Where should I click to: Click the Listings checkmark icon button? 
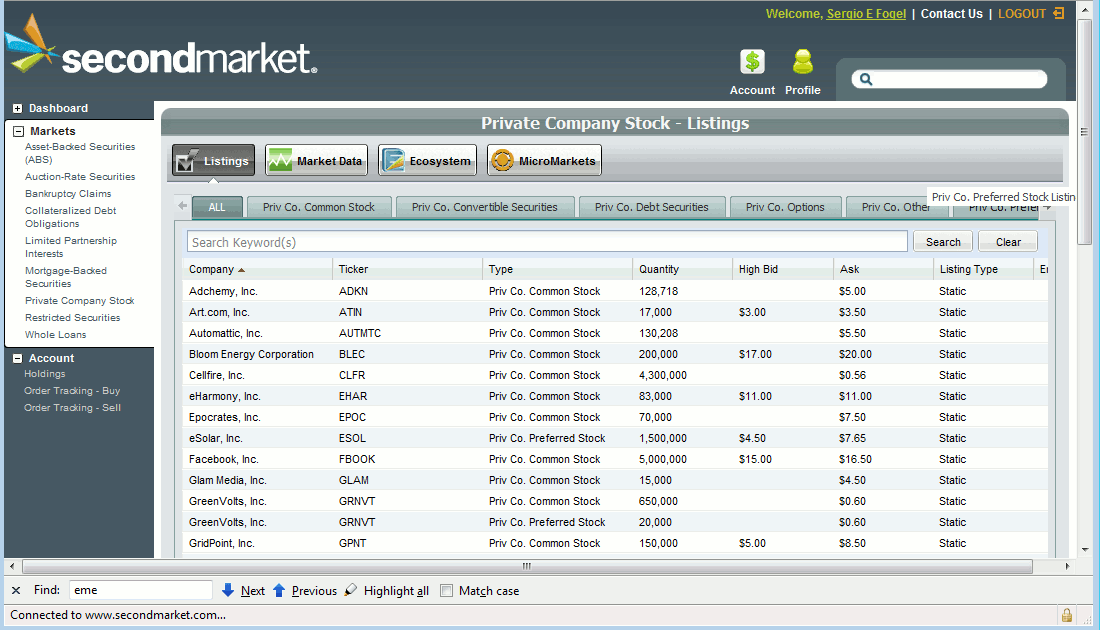tap(213, 161)
